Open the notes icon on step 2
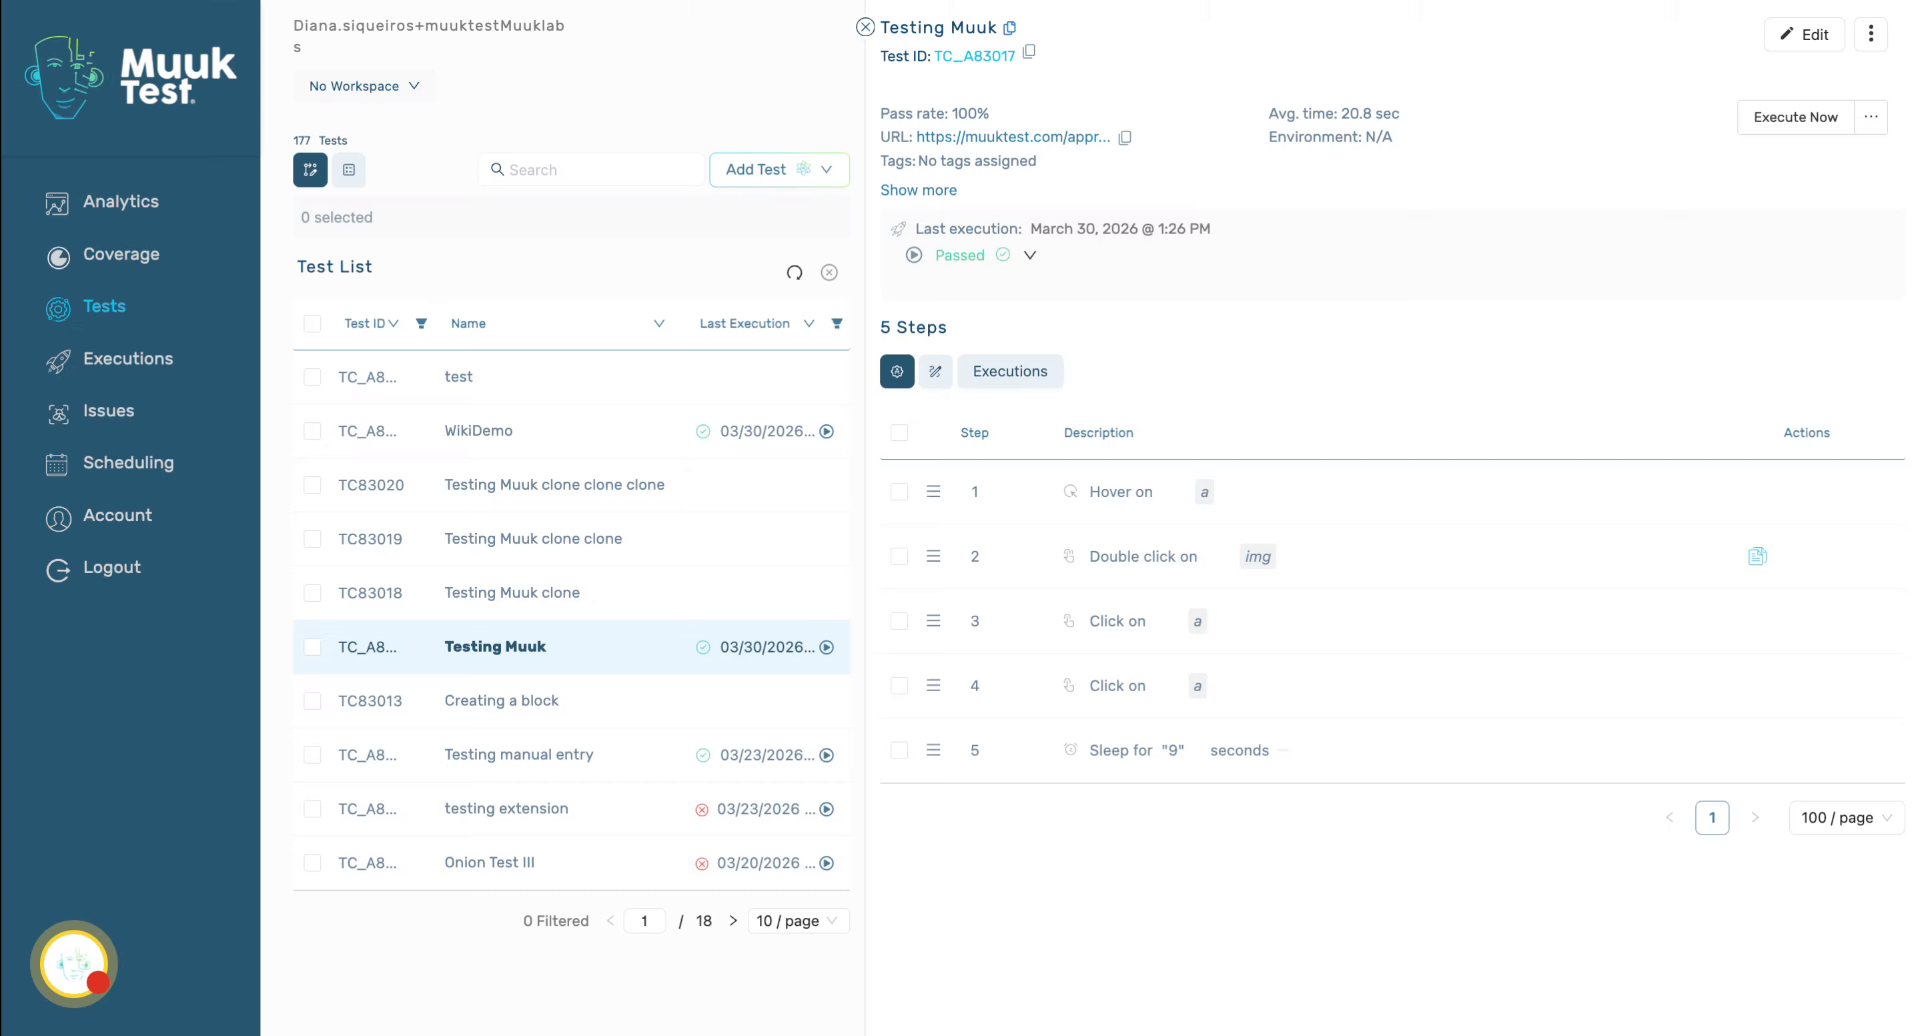1920x1036 pixels. click(x=1757, y=556)
